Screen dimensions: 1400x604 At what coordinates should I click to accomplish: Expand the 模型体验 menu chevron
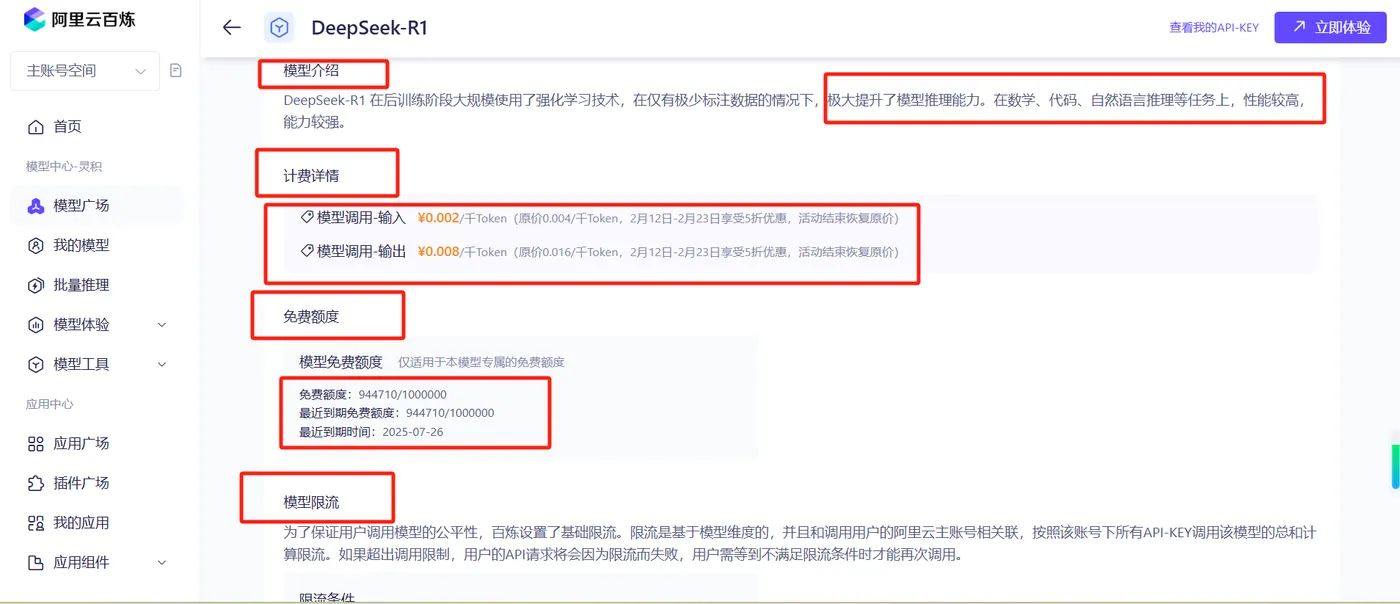coord(162,325)
